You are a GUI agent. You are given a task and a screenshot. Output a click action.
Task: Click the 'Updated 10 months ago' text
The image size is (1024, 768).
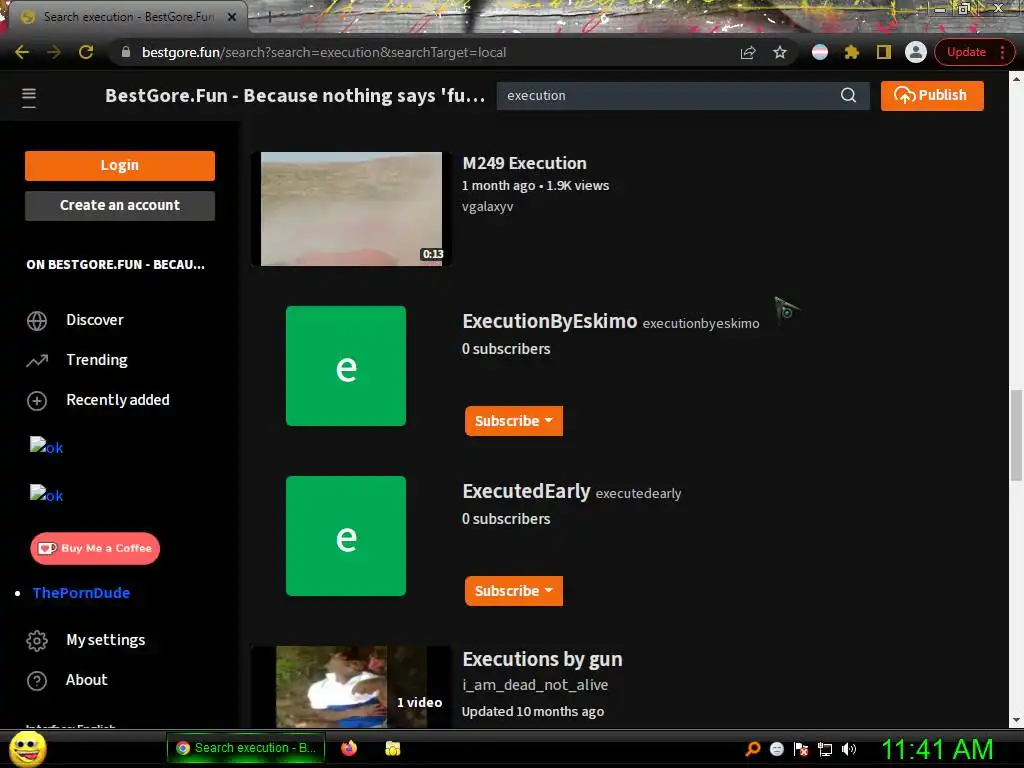[x=532, y=711]
